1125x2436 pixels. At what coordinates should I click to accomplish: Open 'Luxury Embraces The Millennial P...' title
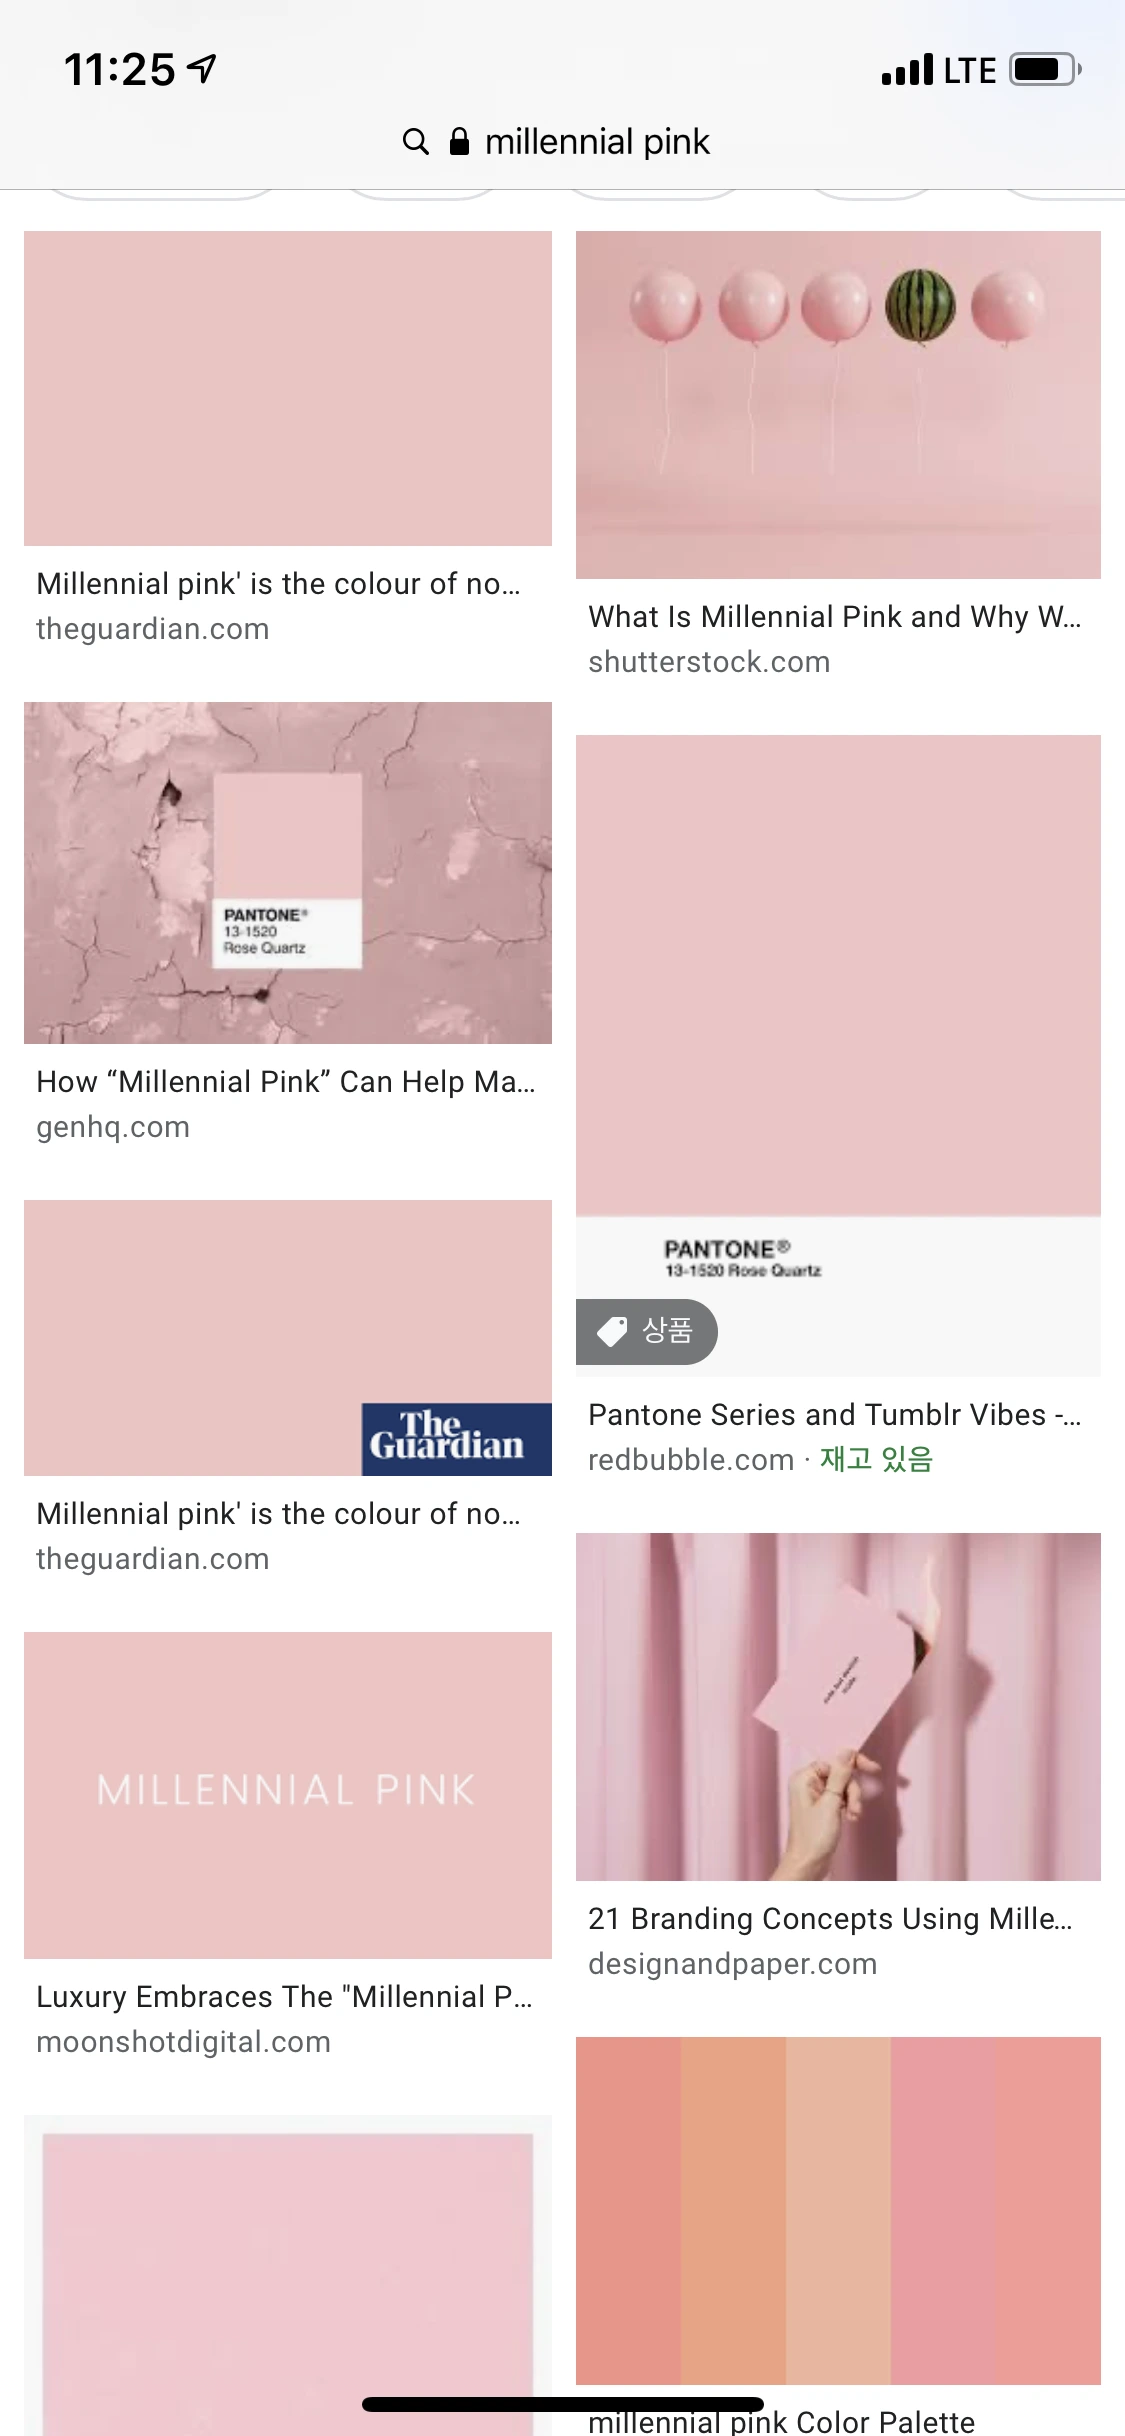(x=284, y=1997)
